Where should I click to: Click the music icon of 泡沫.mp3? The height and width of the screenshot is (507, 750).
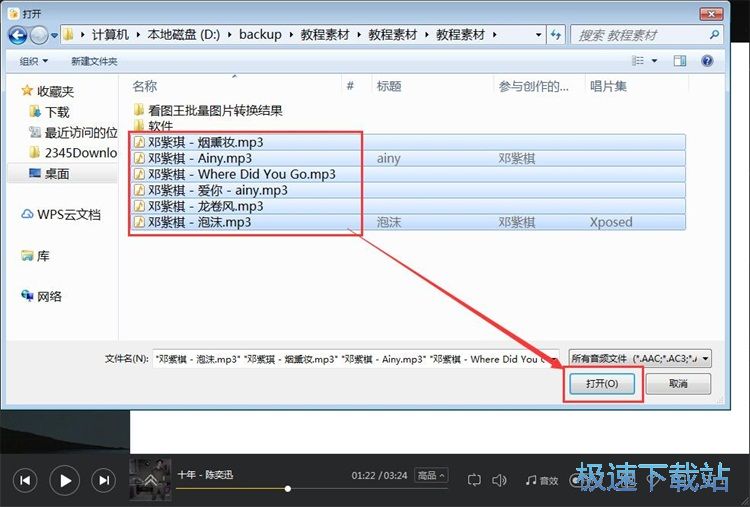pyautogui.click(x=139, y=222)
